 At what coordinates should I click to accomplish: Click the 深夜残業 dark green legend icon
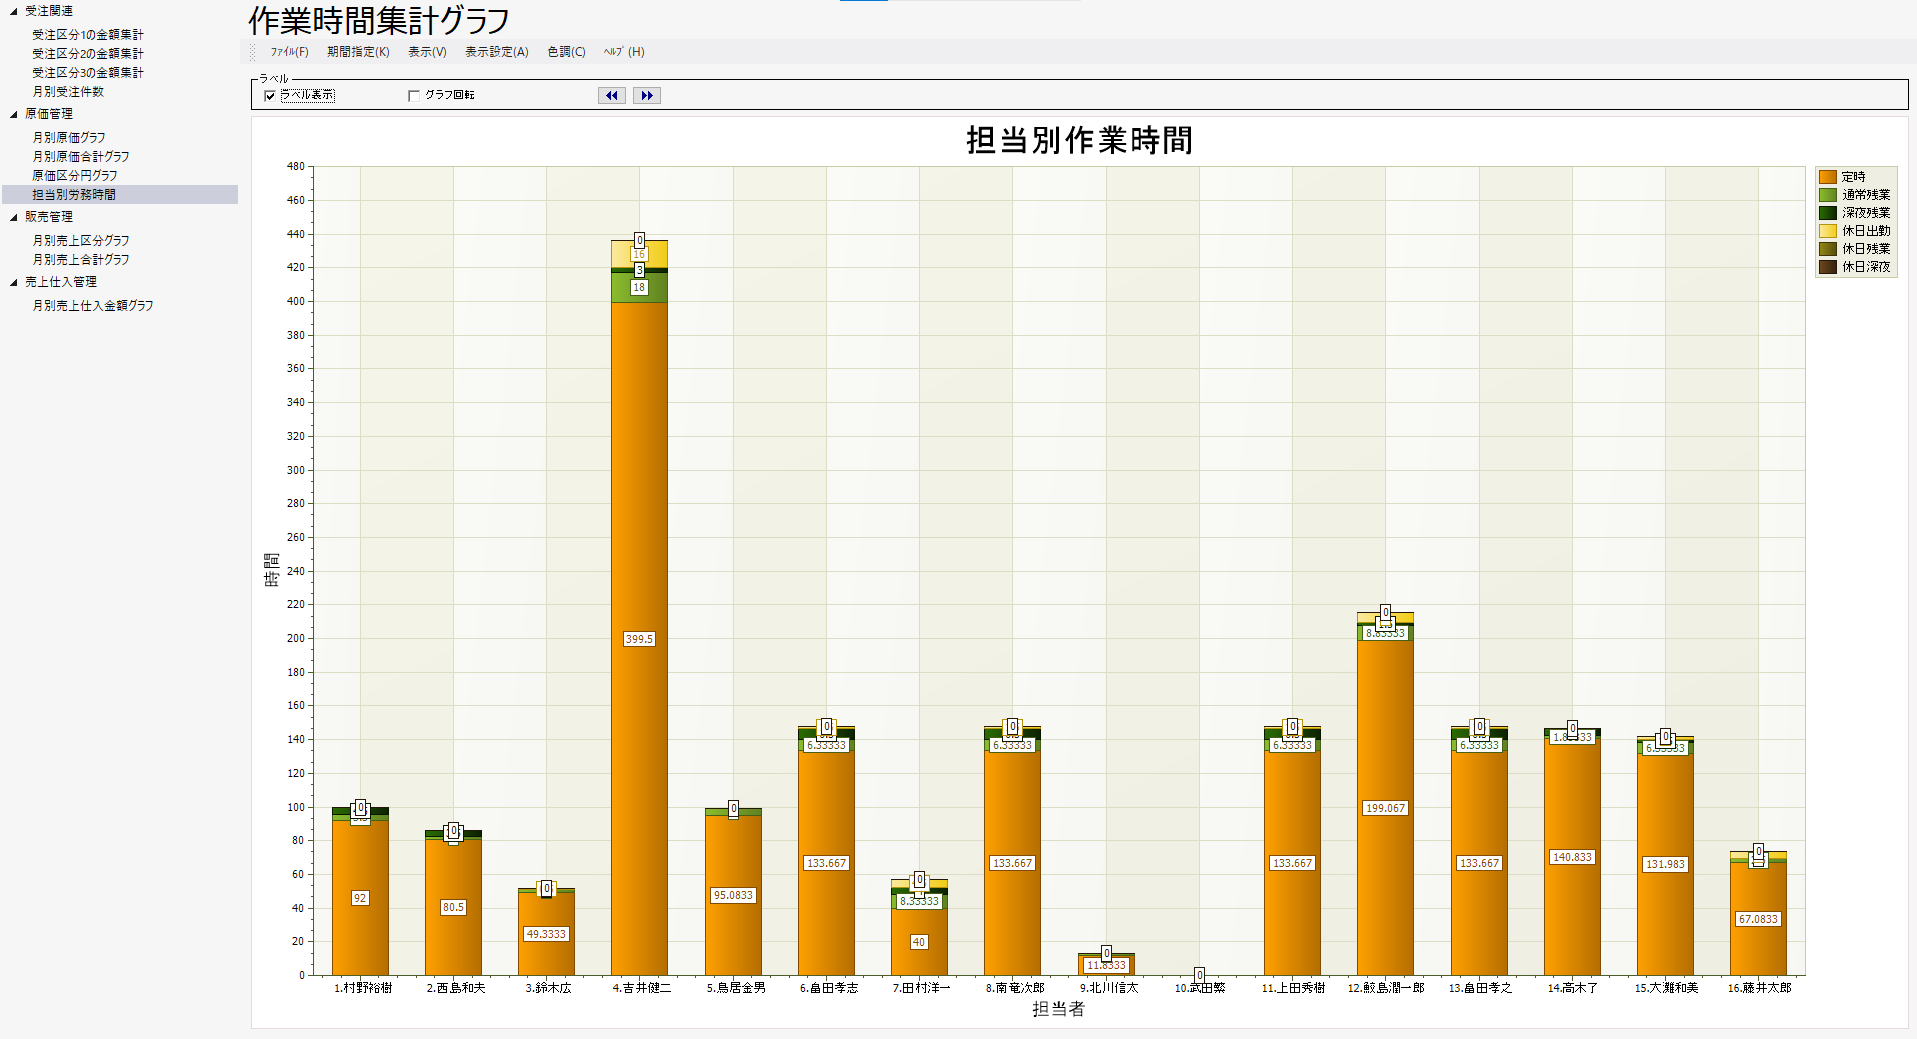coord(1828,213)
